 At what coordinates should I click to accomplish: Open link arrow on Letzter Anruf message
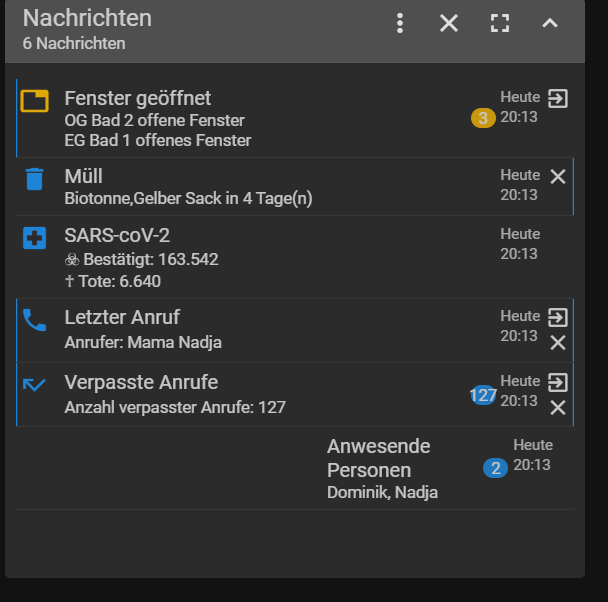coord(558,318)
